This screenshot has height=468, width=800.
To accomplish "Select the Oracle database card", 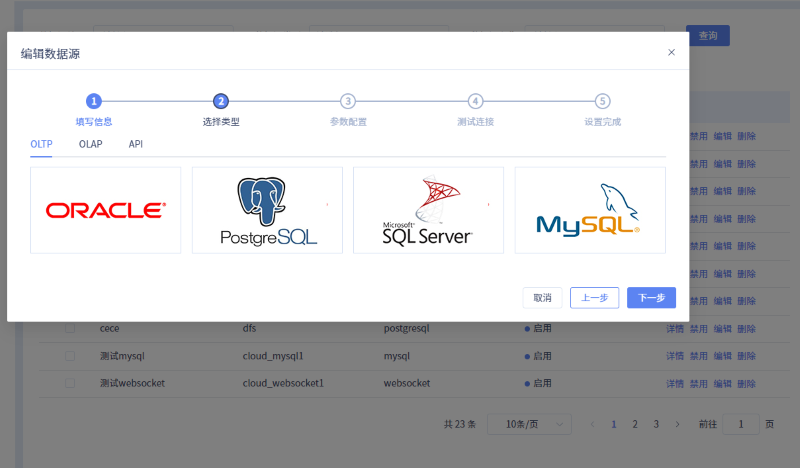I will pos(106,210).
